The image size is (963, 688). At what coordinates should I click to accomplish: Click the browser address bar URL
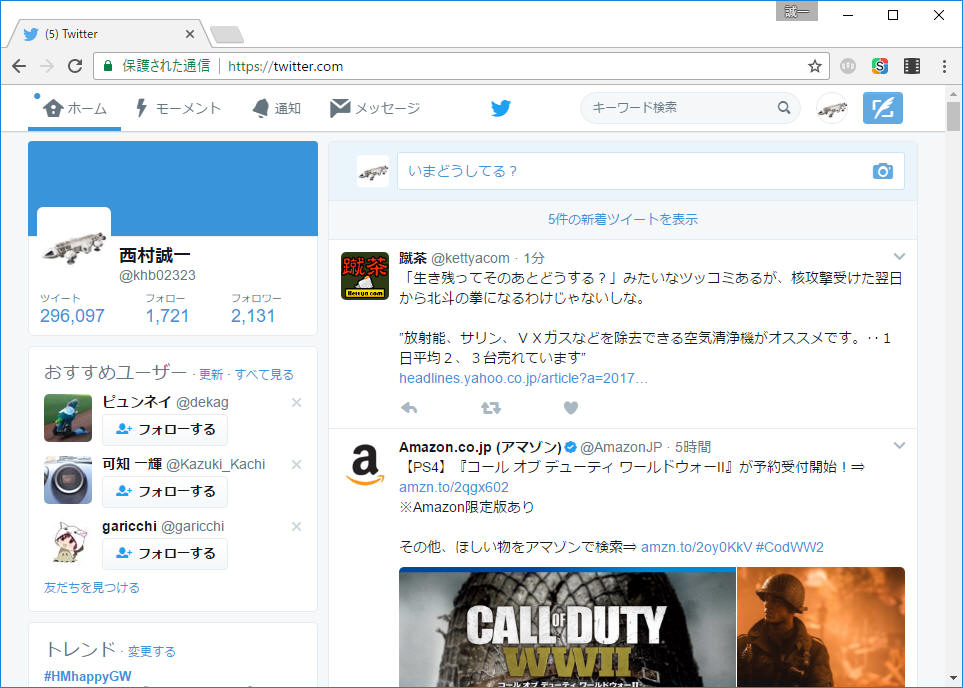tap(286, 66)
